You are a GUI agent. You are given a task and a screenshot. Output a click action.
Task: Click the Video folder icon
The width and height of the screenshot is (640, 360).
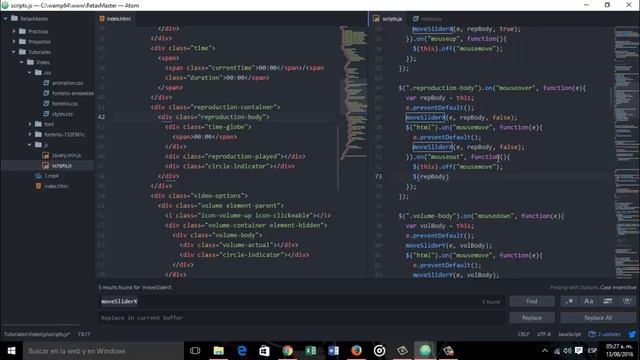point(30,62)
